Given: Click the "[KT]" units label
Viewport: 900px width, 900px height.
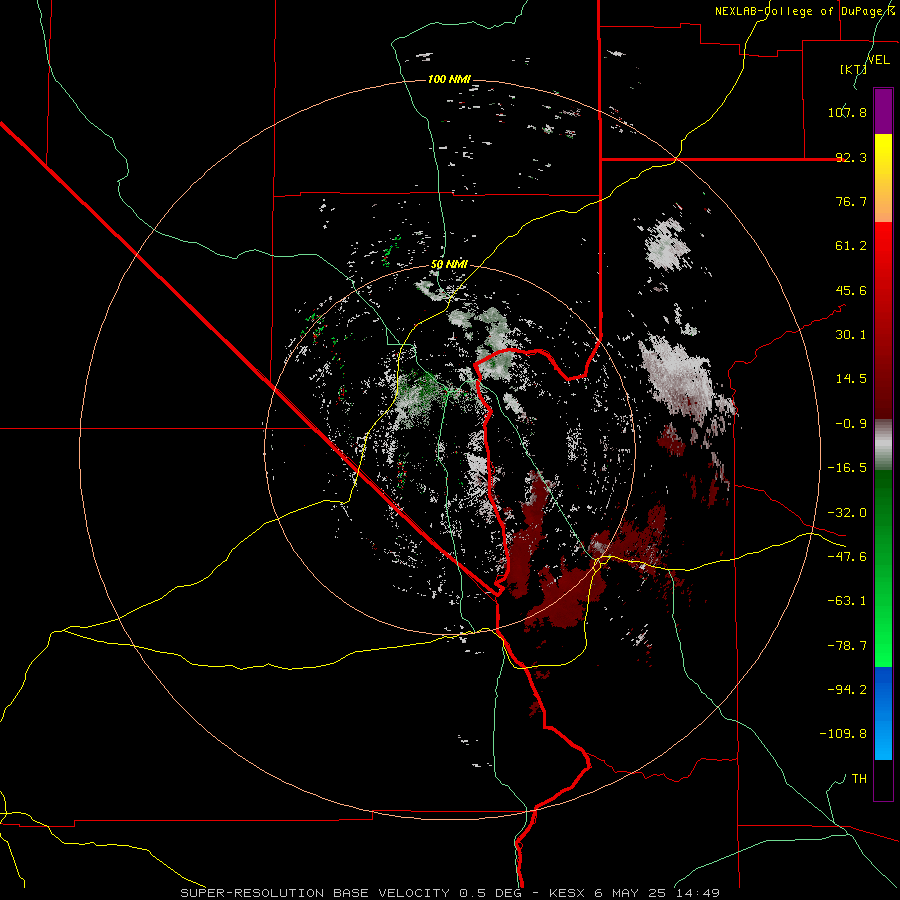Looking at the screenshot, I should click(853, 69).
